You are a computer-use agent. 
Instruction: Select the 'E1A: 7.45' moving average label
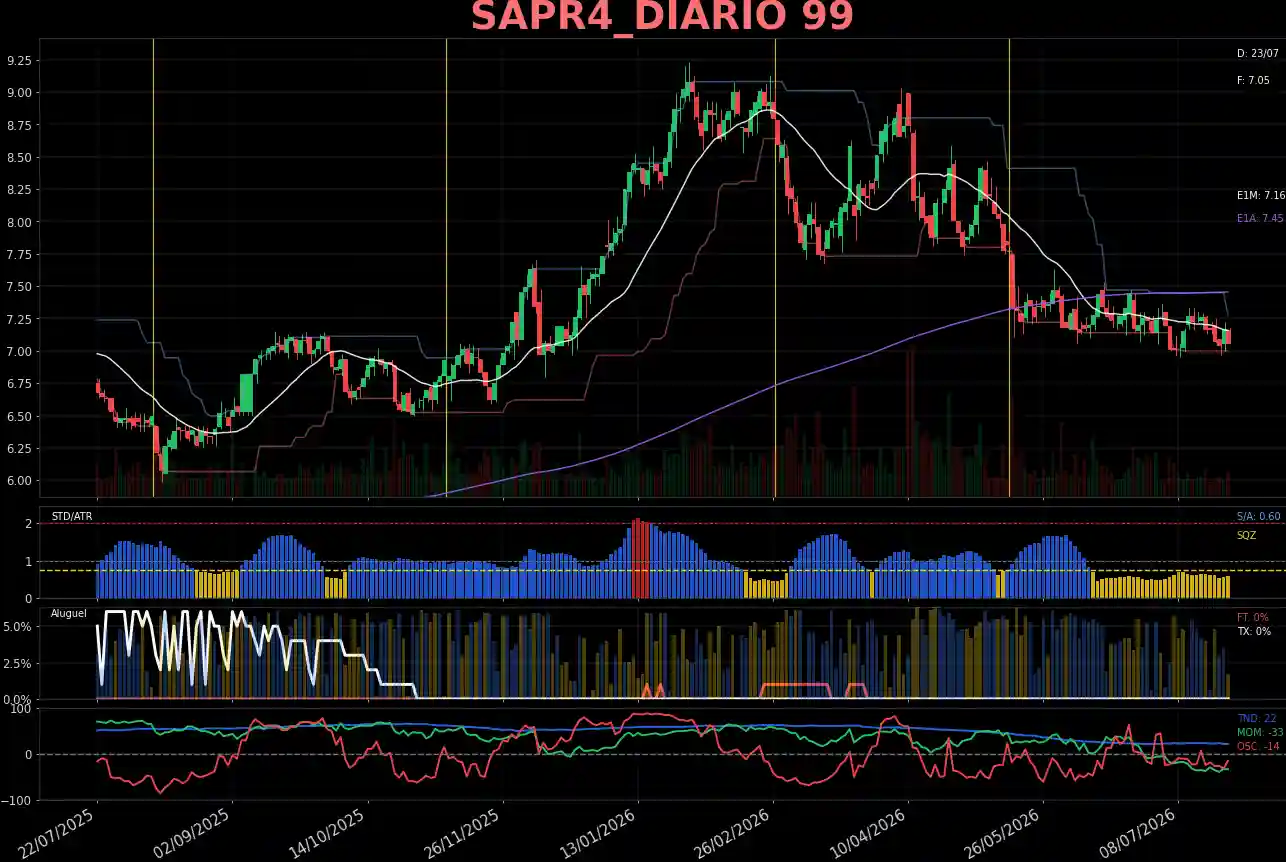pos(1260,218)
